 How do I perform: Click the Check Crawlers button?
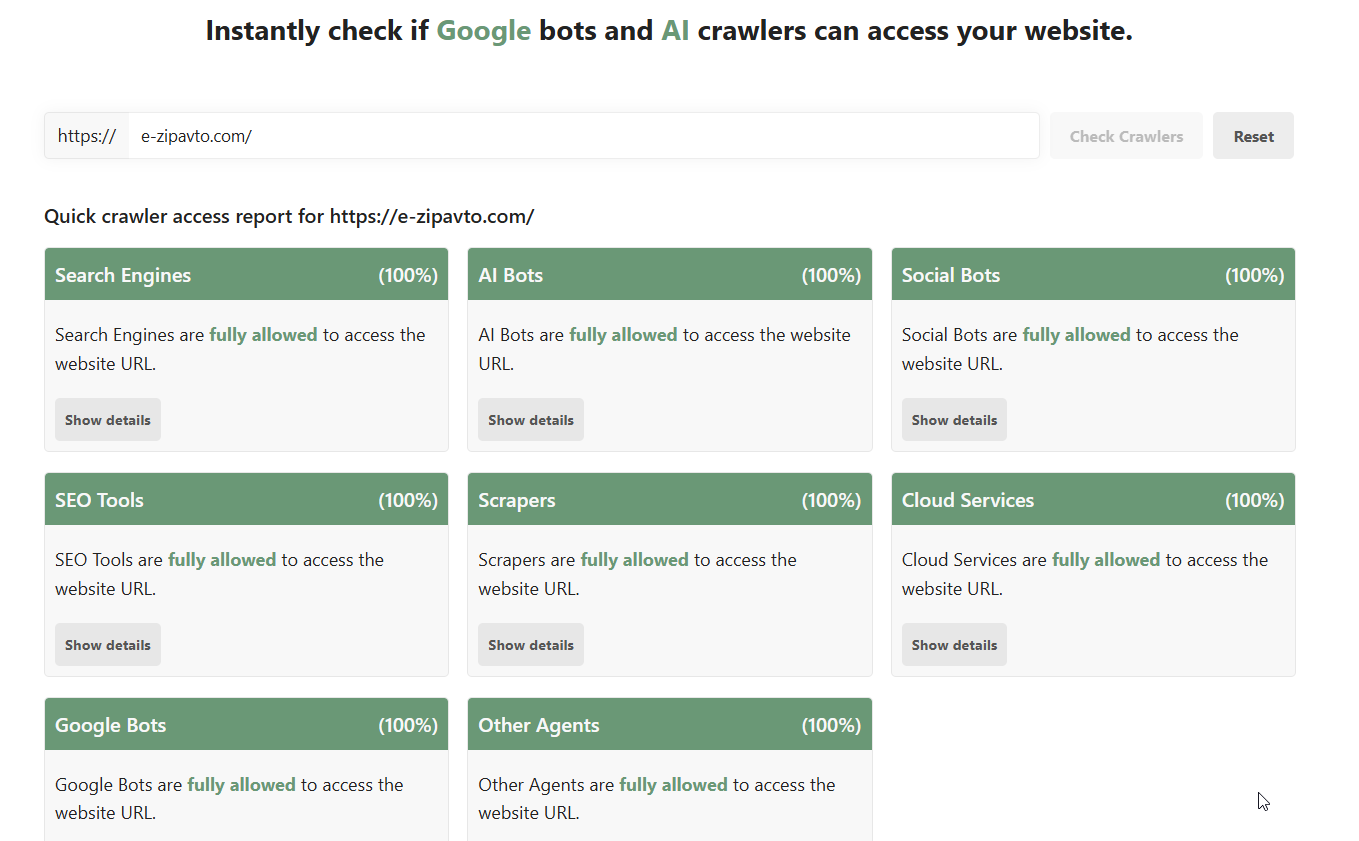tap(1126, 136)
